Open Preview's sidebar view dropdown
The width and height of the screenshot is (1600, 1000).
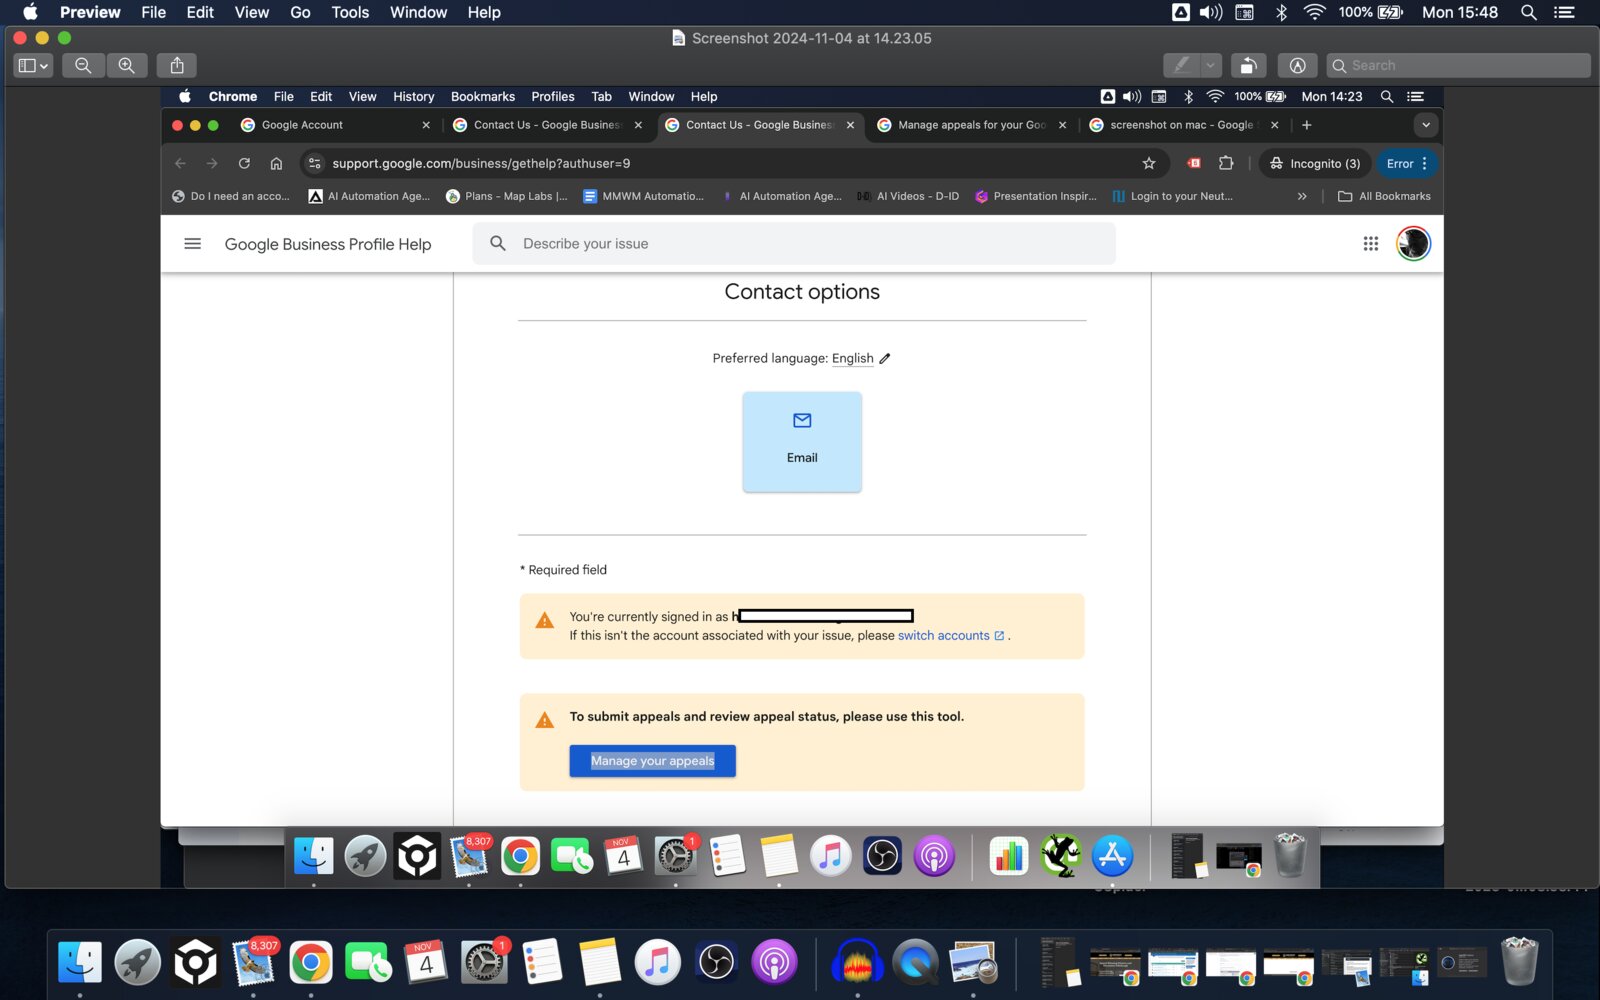pyautogui.click(x=33, y=65)
